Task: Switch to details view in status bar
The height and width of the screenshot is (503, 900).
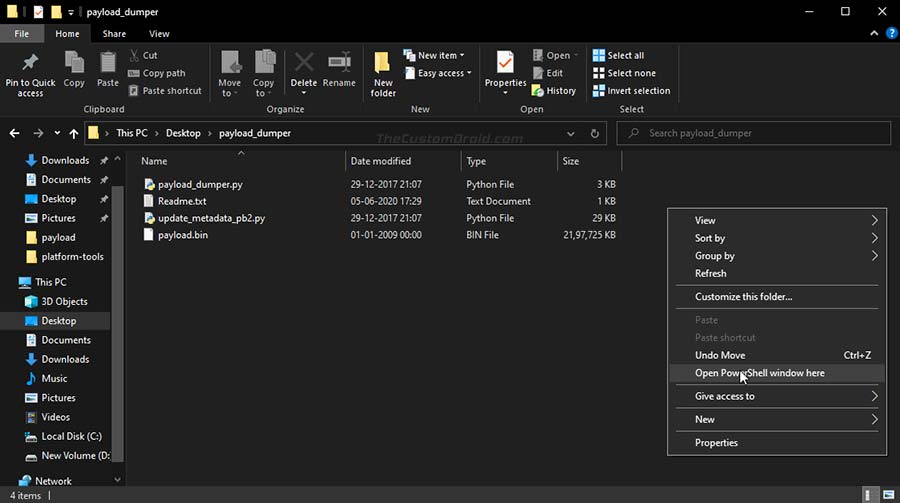Action: point(870,495)
